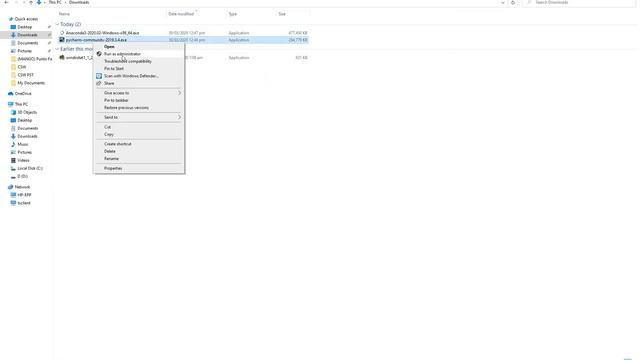This screenshot has width=640, height=360.
Task: Go back using the Back arrow
Action: point(6,2)
